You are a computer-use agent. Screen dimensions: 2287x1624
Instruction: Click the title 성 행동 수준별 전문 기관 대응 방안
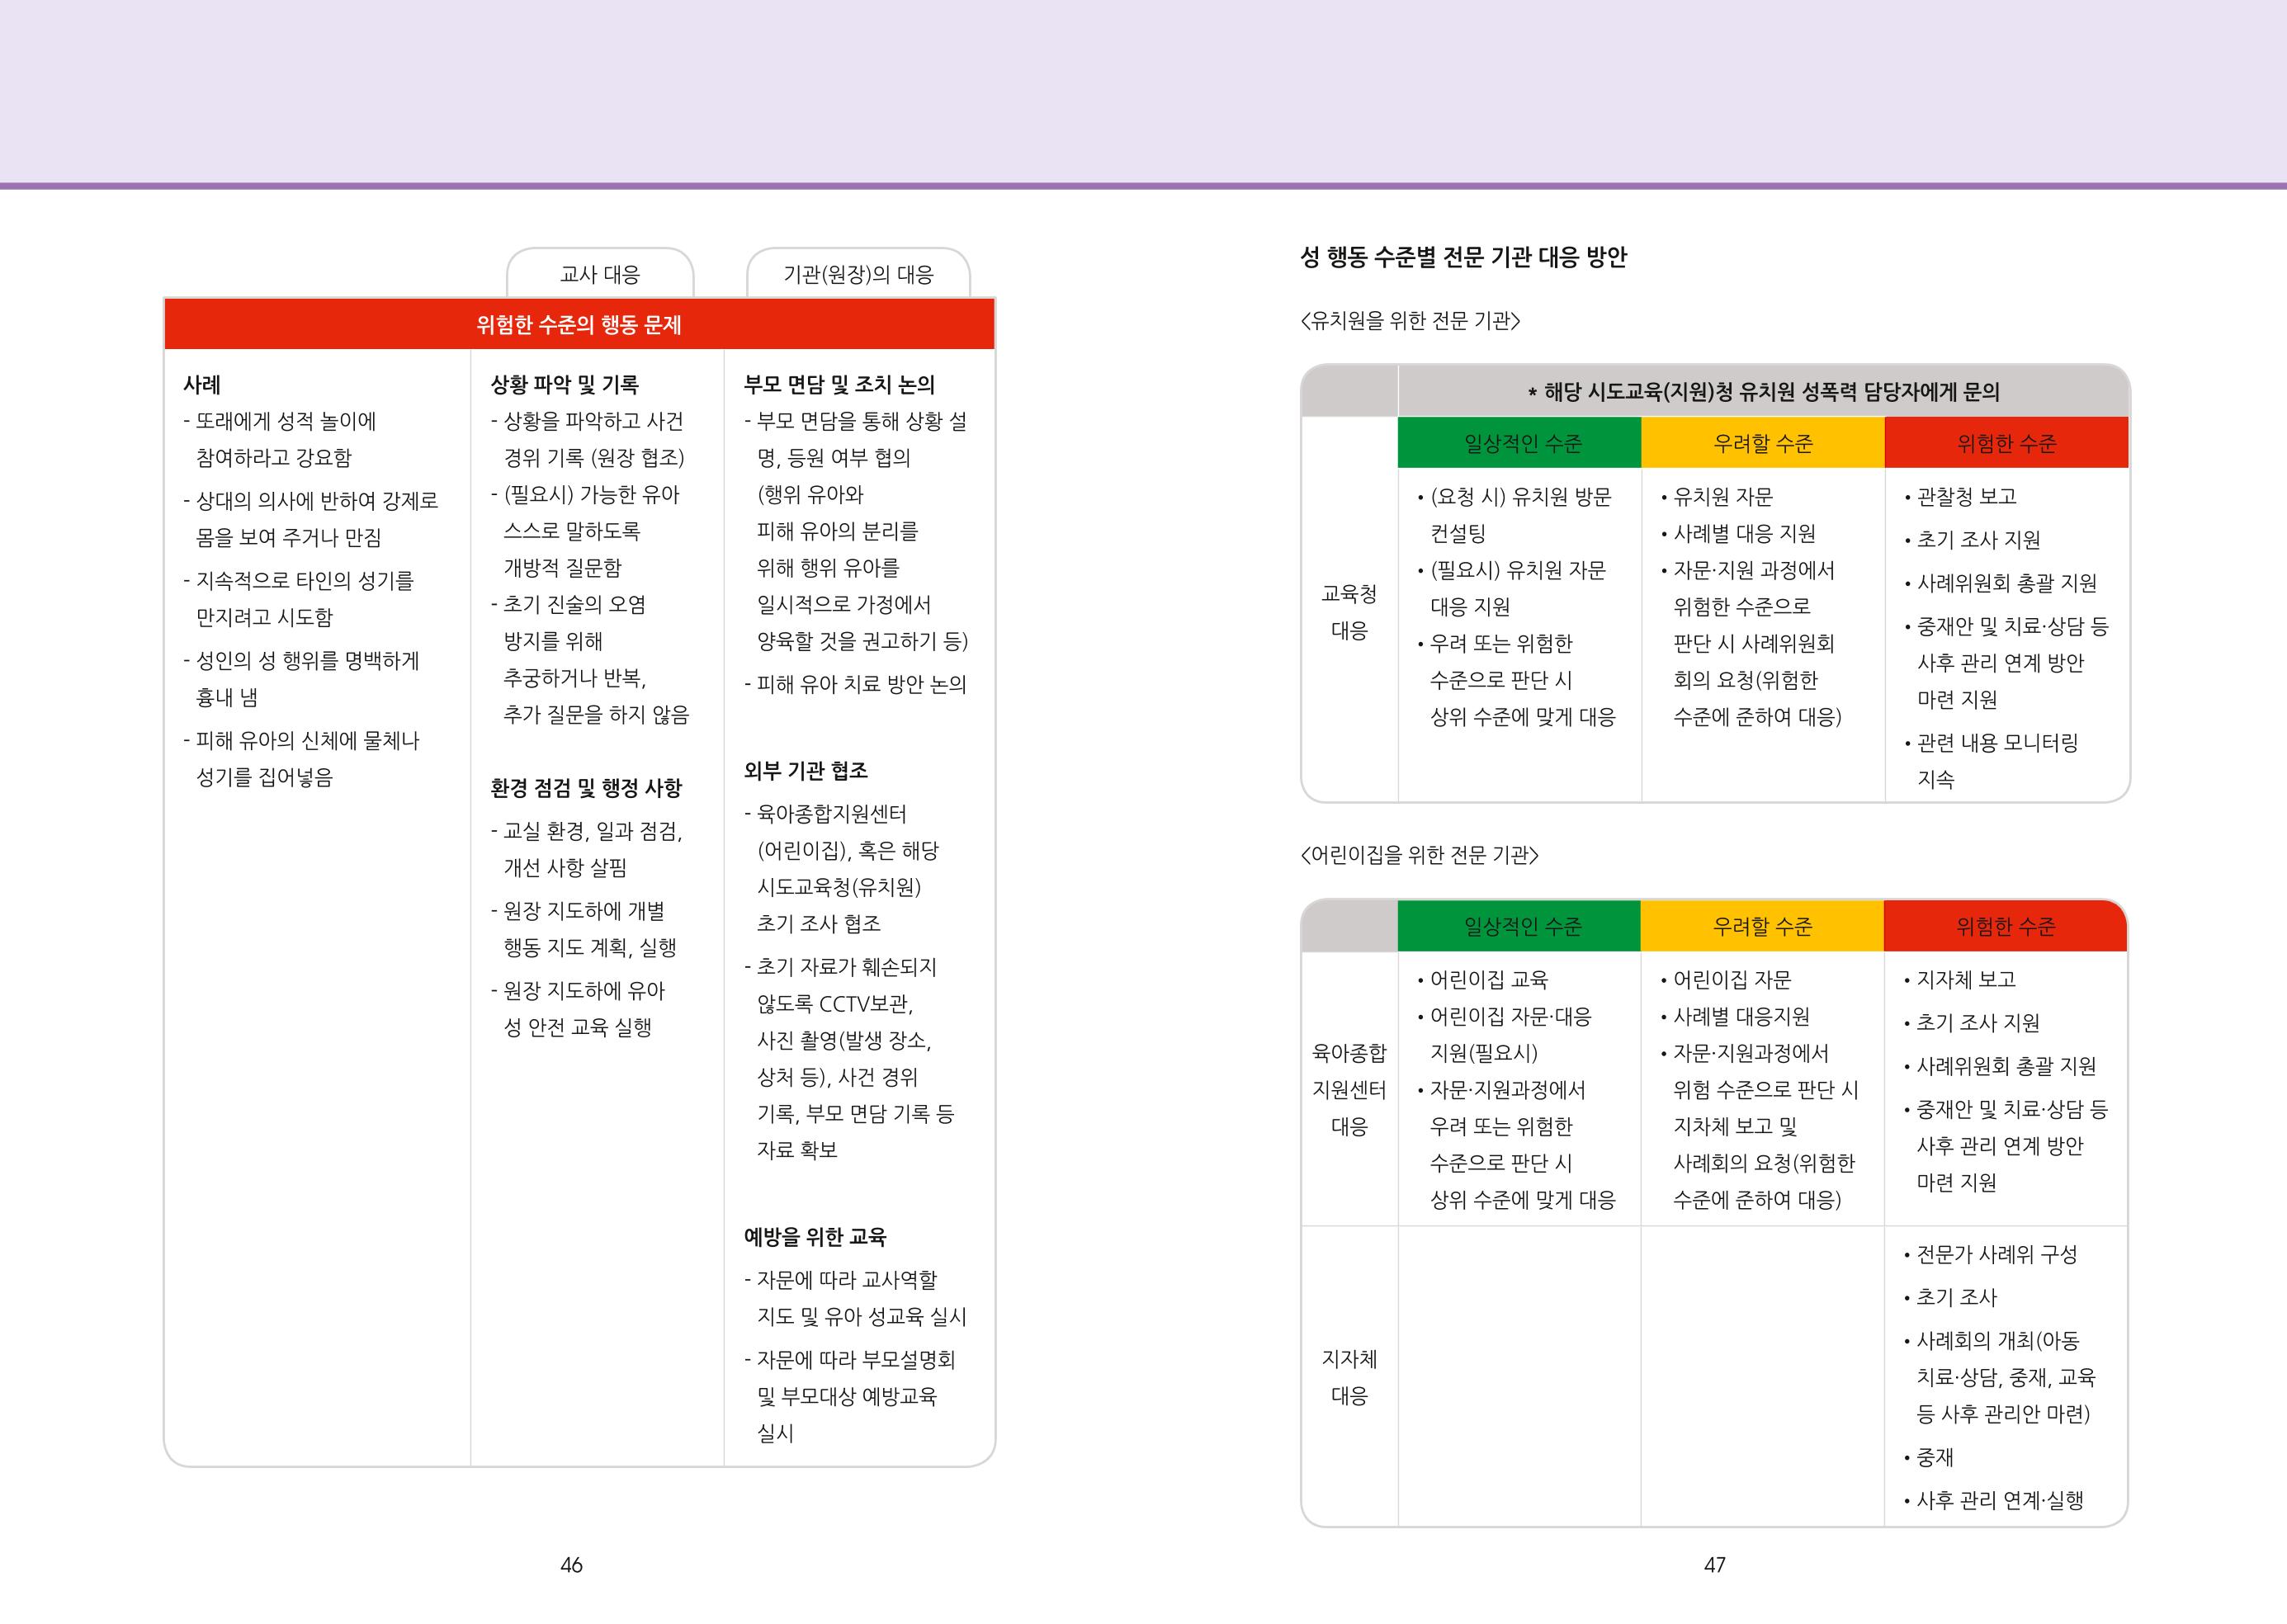tap(1463, 257)
